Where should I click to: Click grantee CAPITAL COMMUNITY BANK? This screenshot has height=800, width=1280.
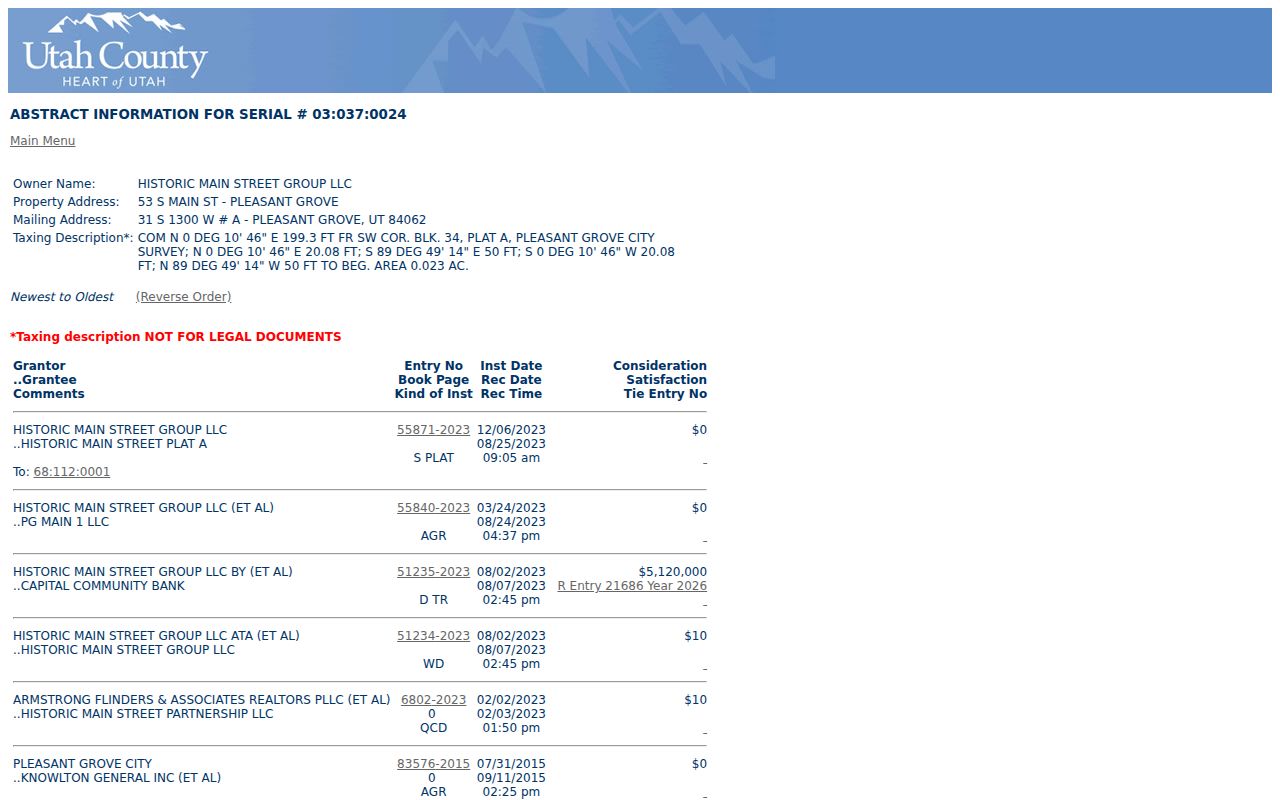tap(99, 586)
